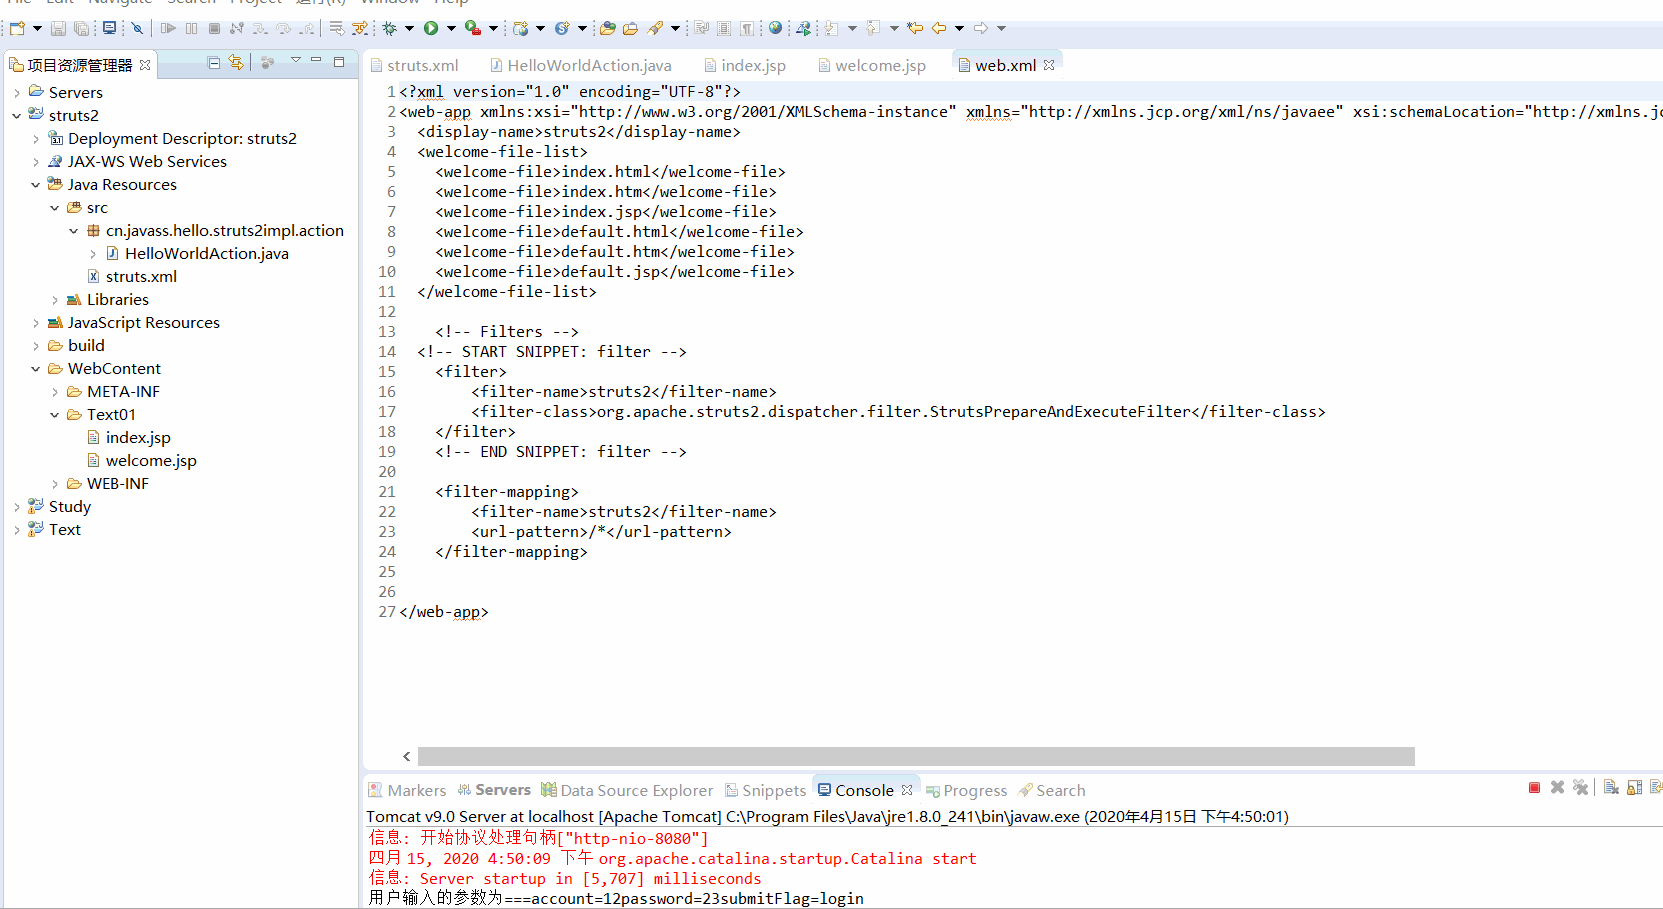Switch to the HelloWorldAction.java tab
1663x909 pixels.
click(588, 64)
